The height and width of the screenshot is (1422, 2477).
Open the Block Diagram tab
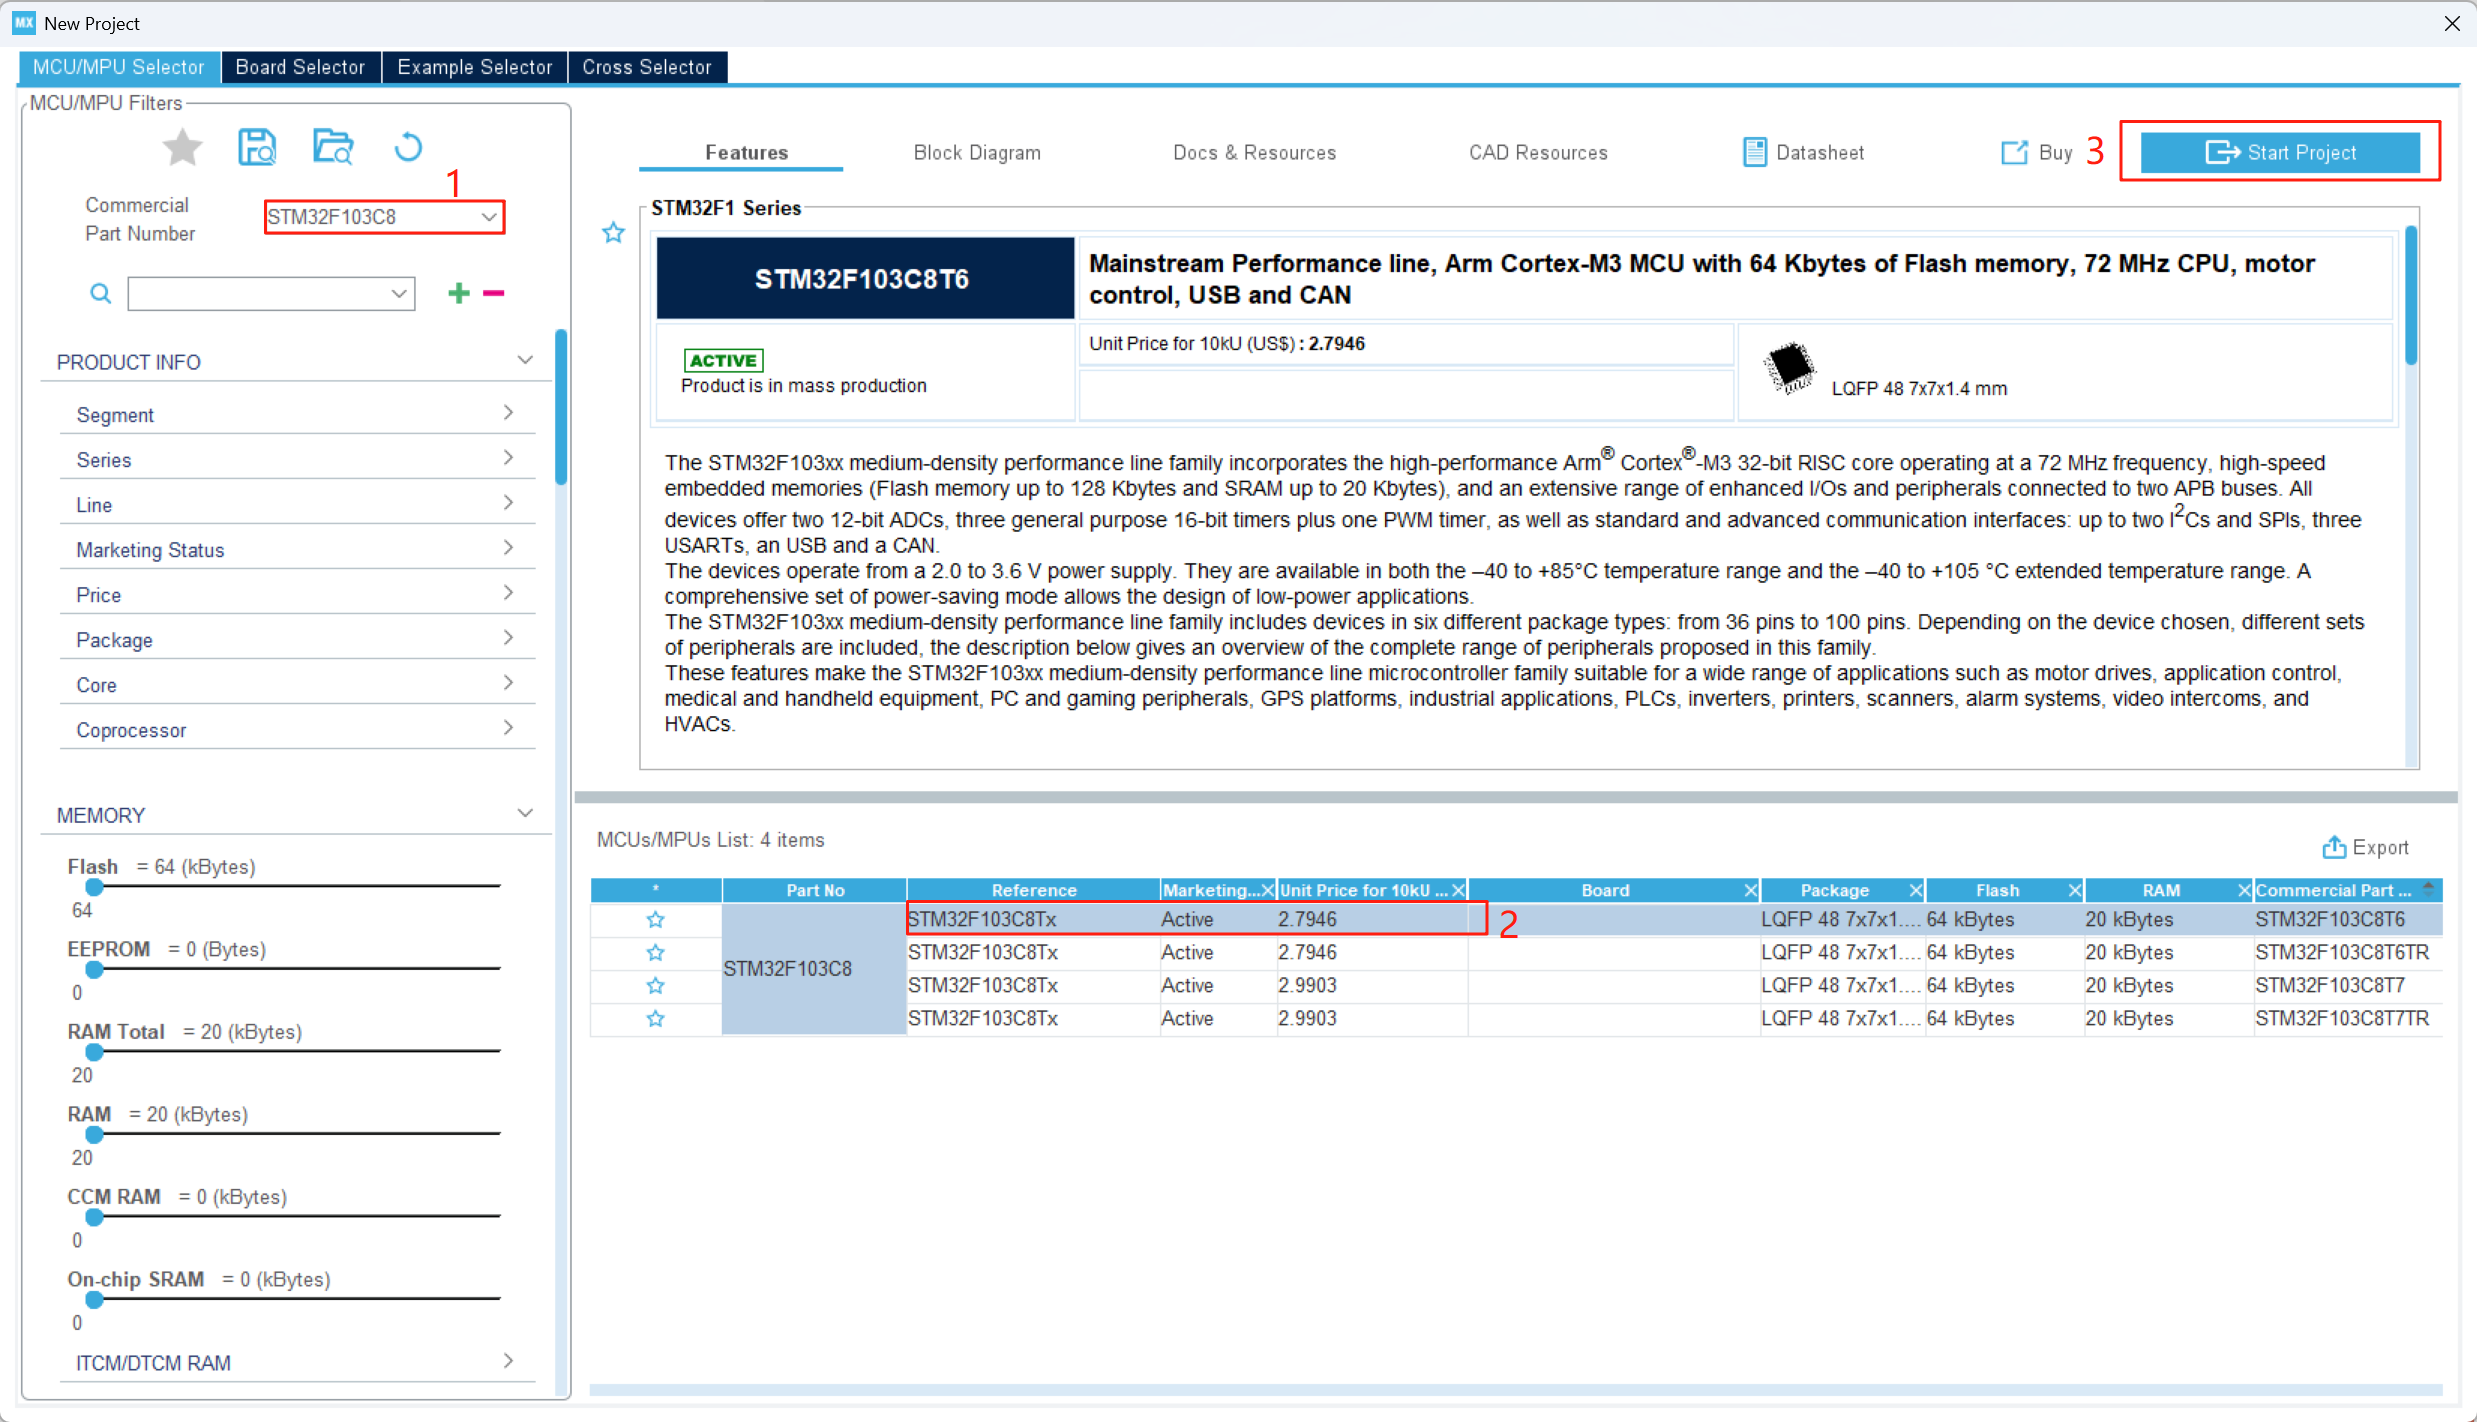coord(977,152)
